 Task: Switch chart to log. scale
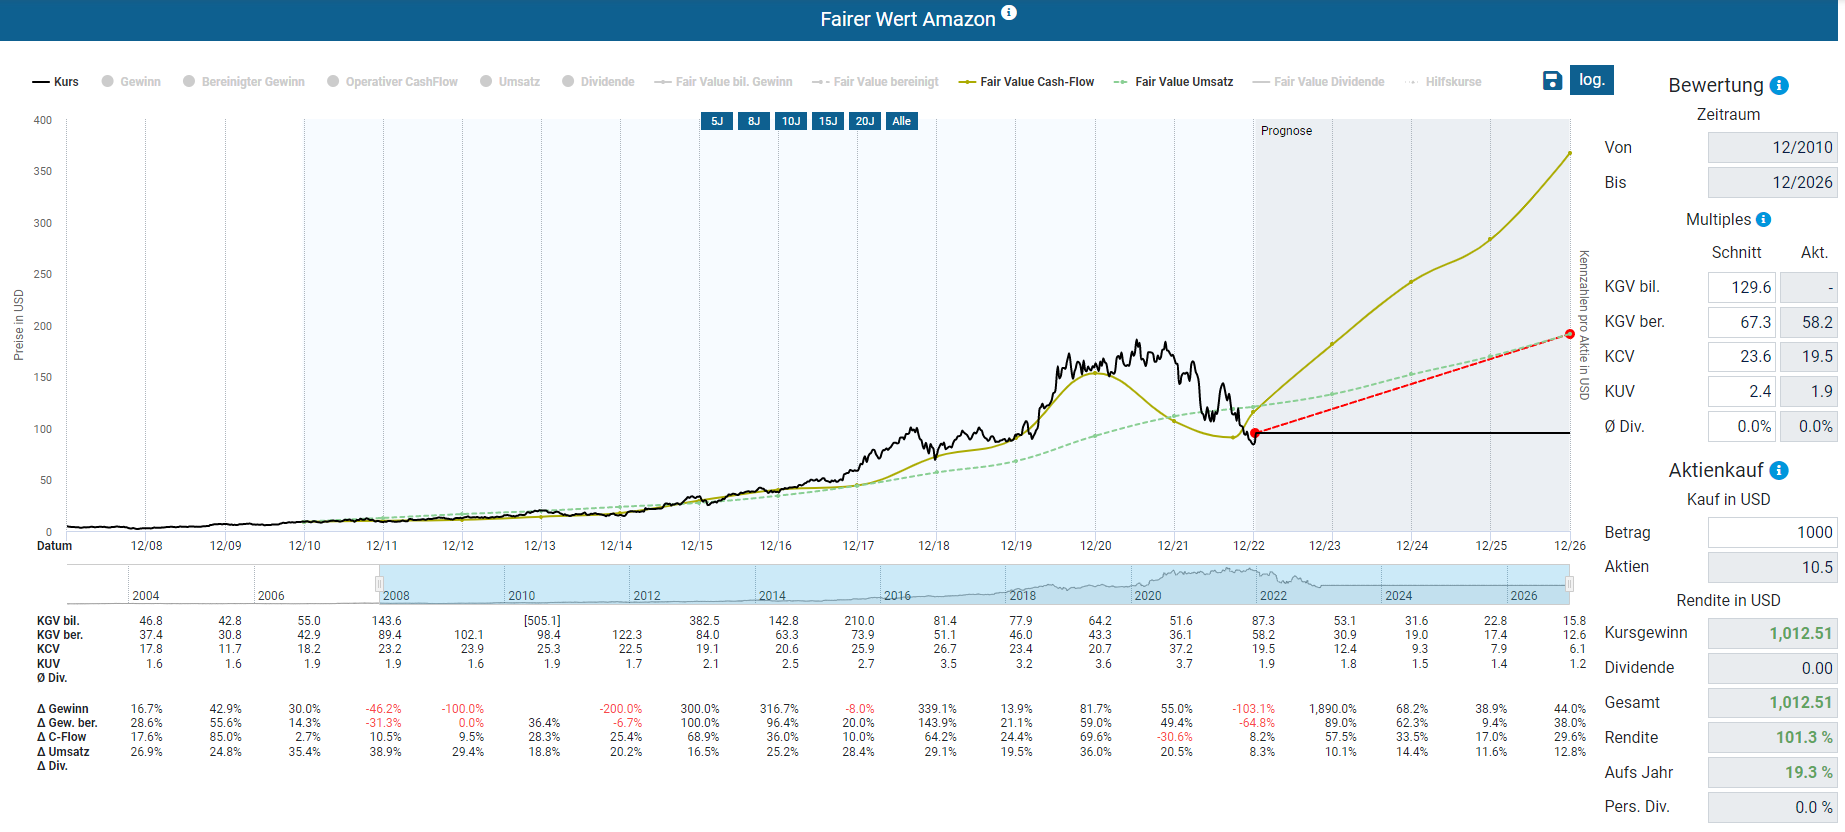[x=1591, y=80]
